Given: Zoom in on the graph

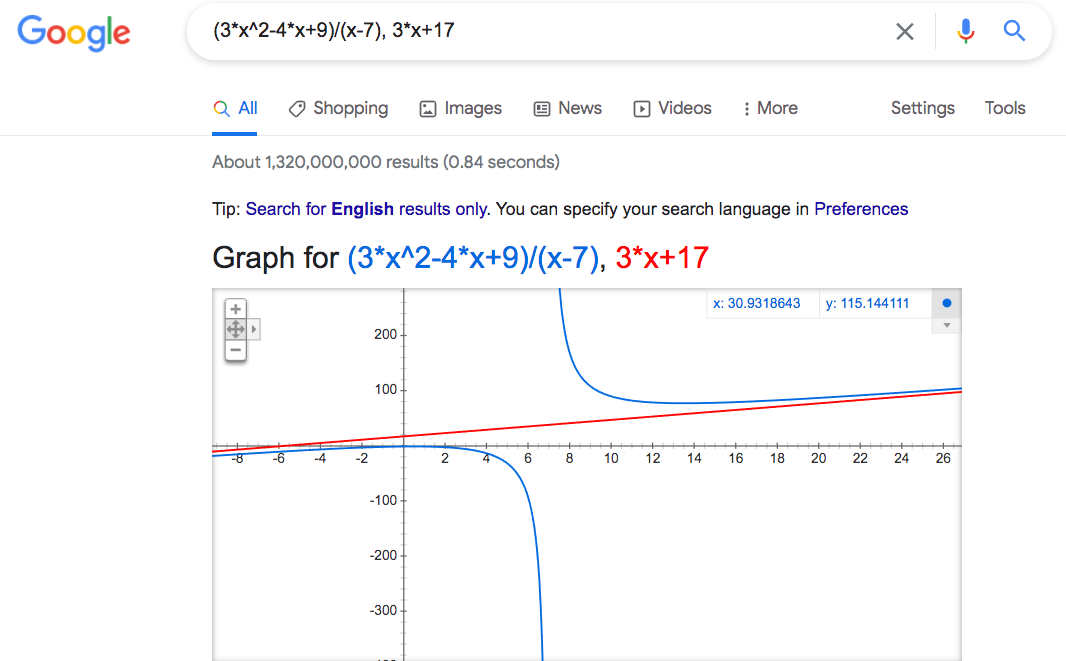Looking at the screenshot, I should pos(236,309).
